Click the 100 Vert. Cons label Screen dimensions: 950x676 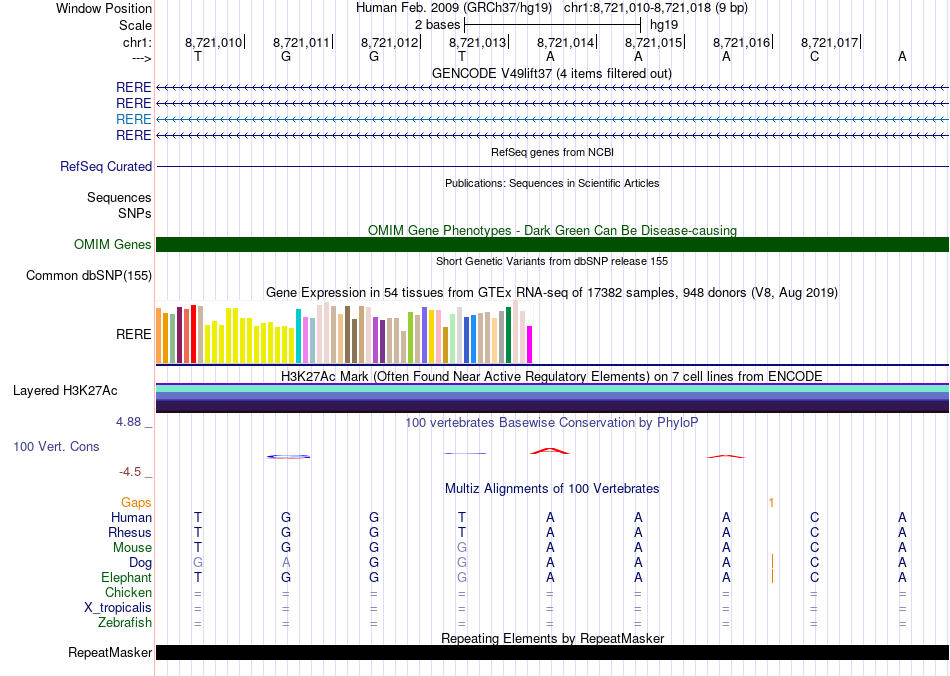tap(56, 446)
